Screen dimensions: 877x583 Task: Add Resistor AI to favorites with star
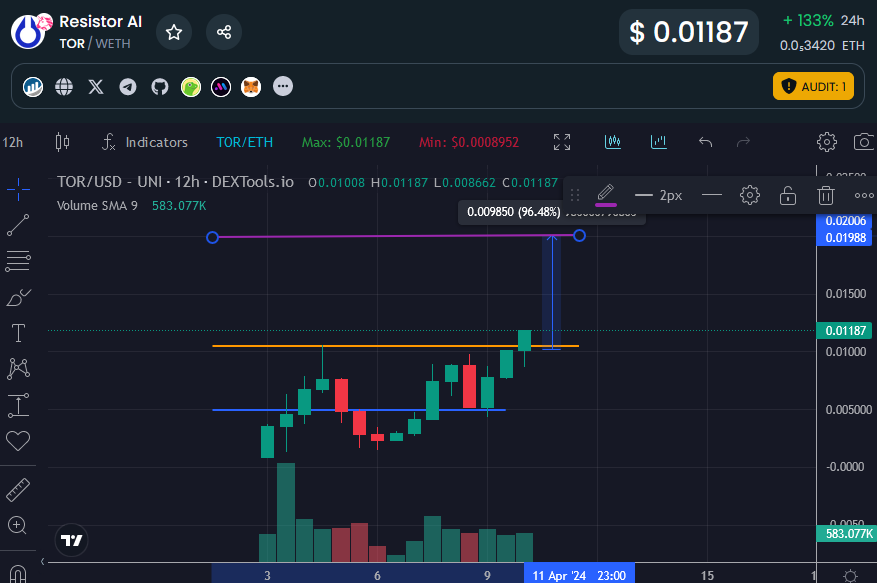point(174,32)
